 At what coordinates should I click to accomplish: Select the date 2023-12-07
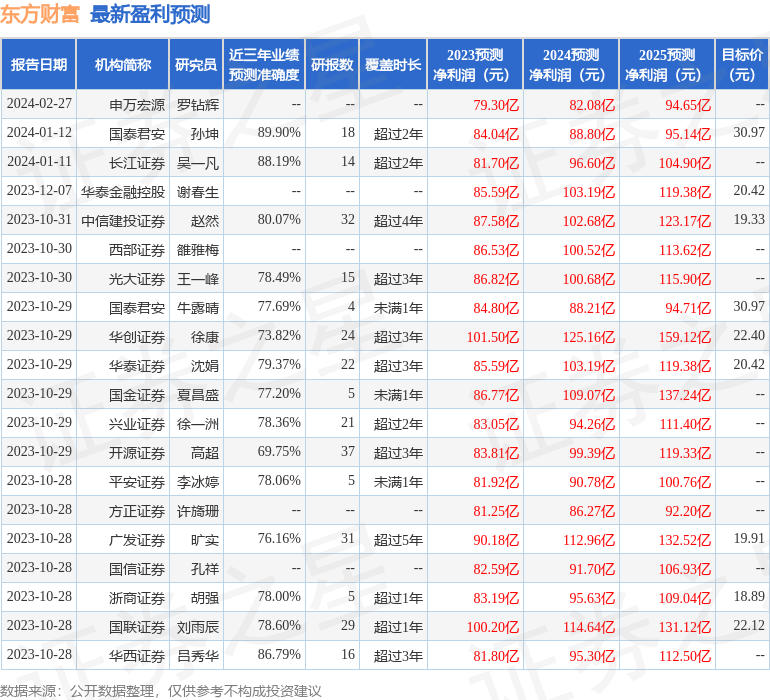(39, 191)
